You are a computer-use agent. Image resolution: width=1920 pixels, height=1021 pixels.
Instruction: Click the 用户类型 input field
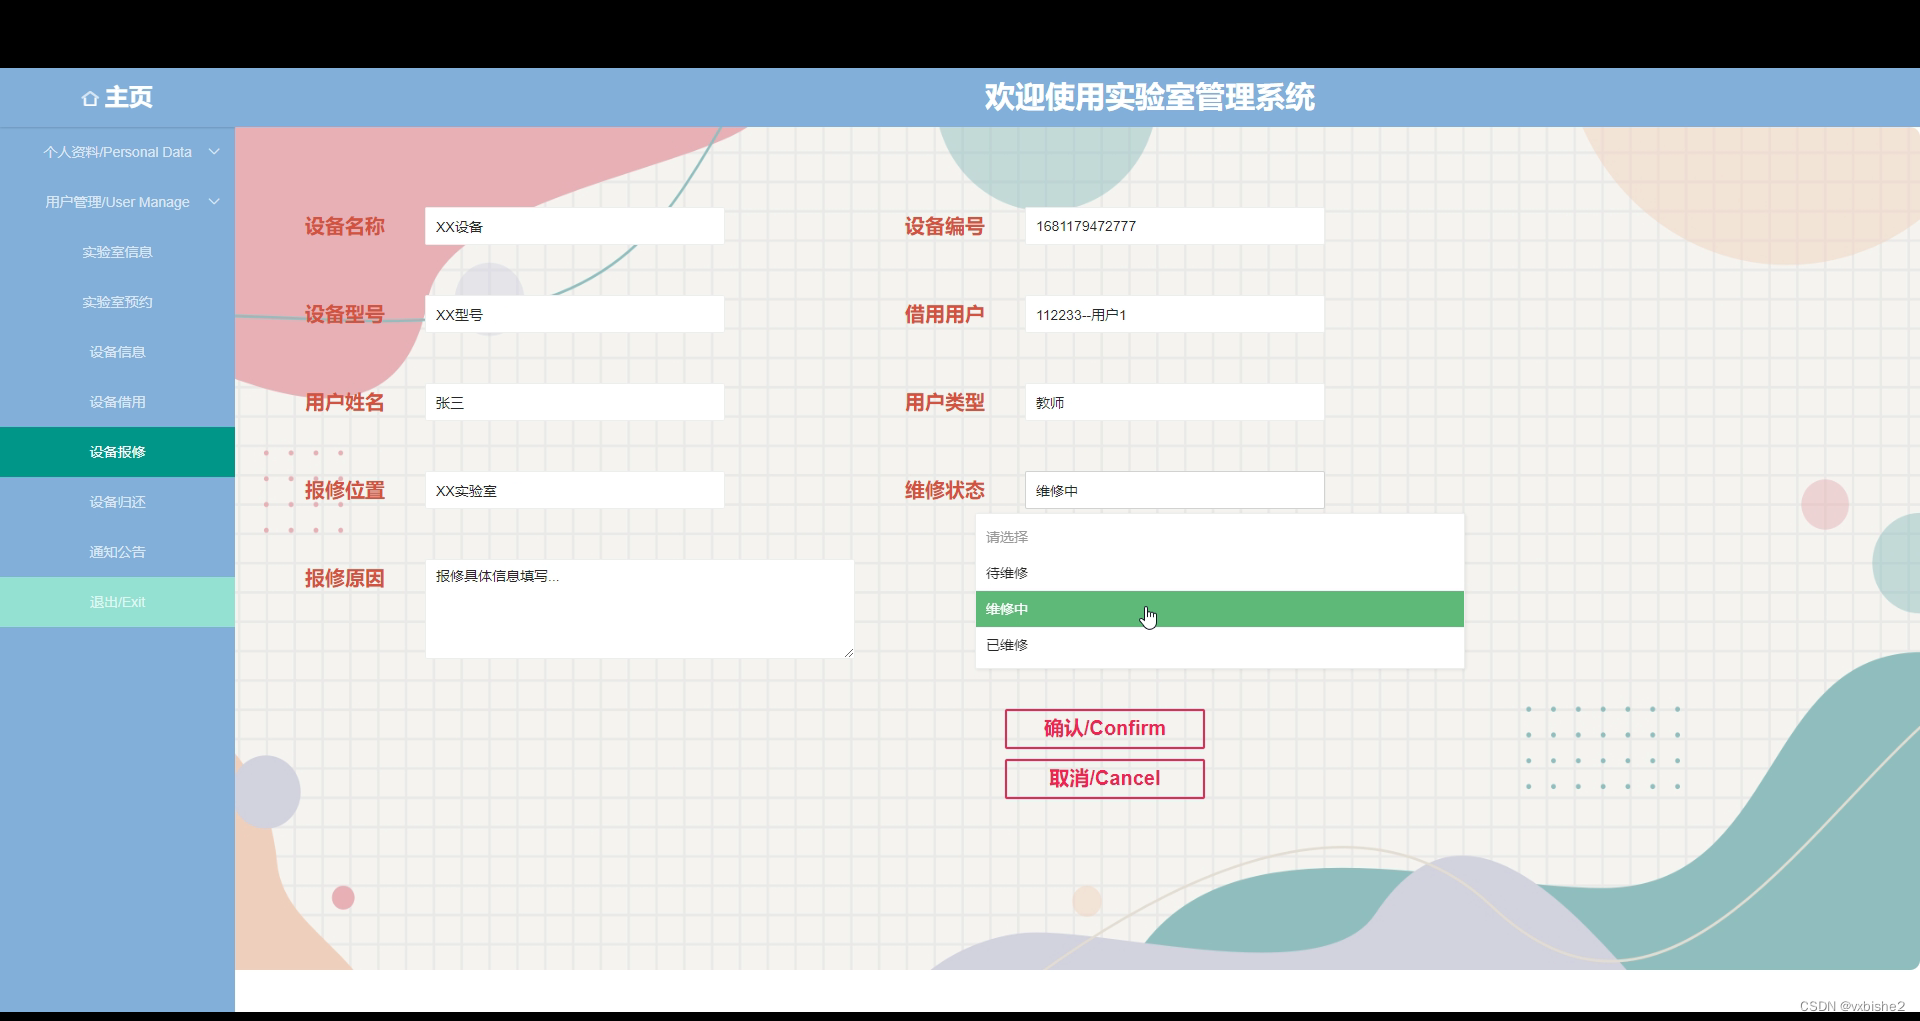pyautogui.click(x=1175, y=402)
